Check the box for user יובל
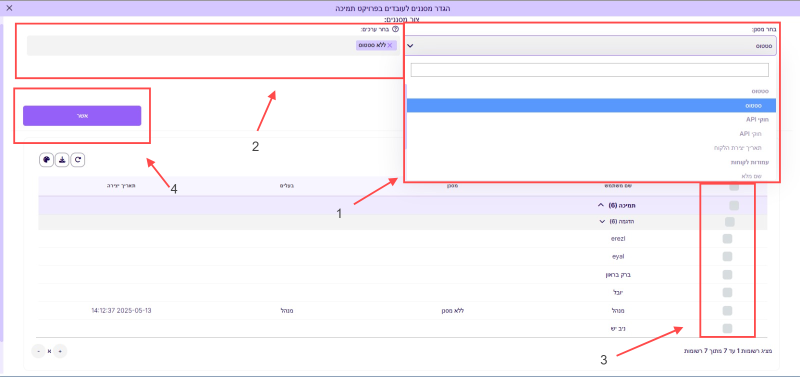 728,292
